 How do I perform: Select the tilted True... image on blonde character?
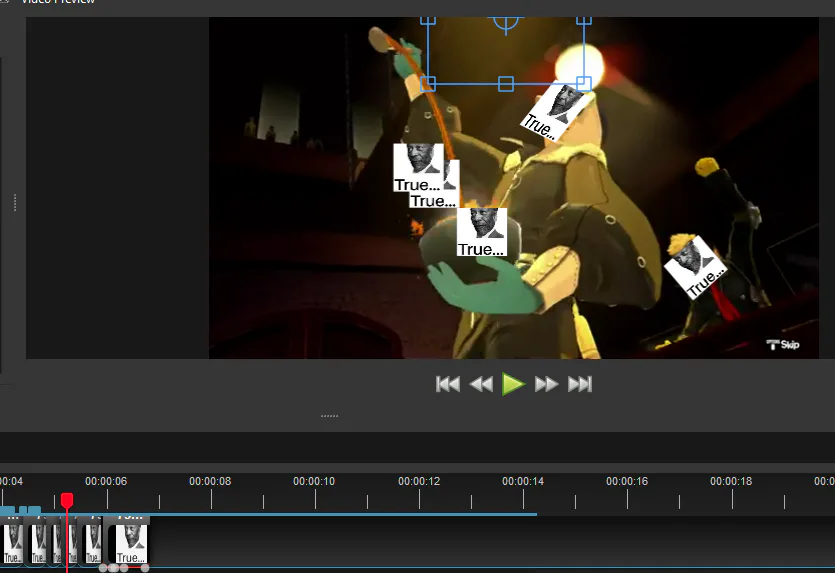pos(695,268)
